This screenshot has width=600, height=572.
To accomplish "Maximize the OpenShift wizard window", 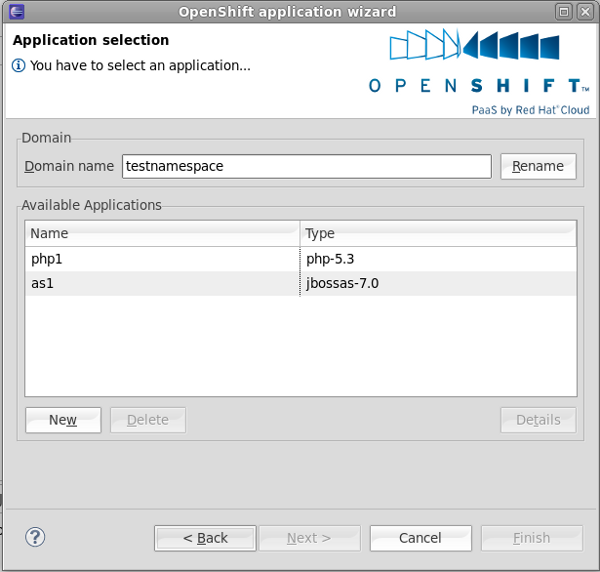I will 564,12.
